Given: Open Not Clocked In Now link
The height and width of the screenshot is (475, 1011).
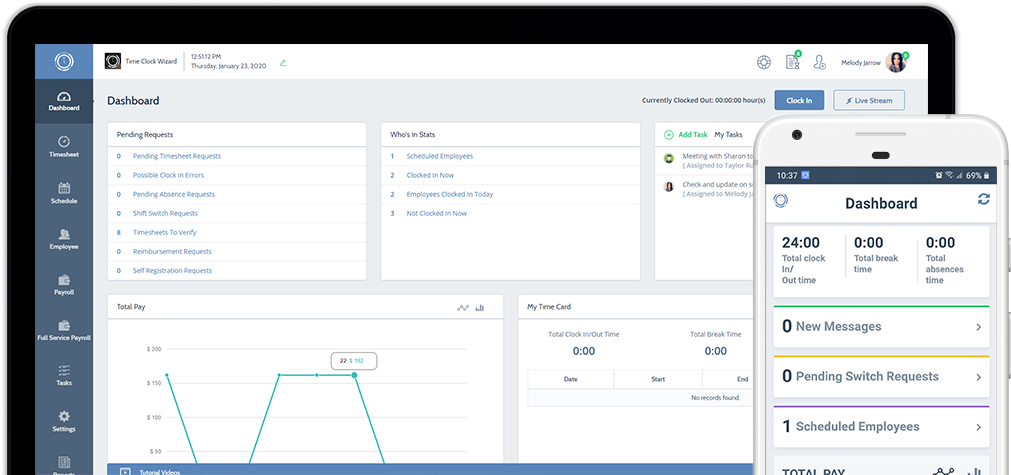Looking at the screenshot, I should click(437, 213).
